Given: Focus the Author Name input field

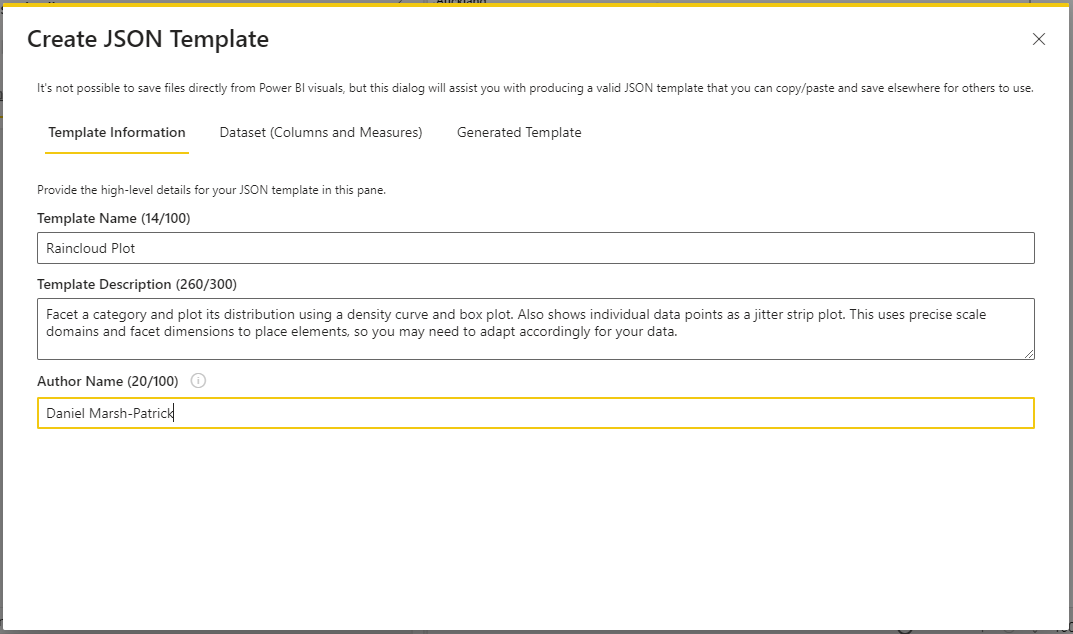Looking at the screenshot, I should point(536,413).
